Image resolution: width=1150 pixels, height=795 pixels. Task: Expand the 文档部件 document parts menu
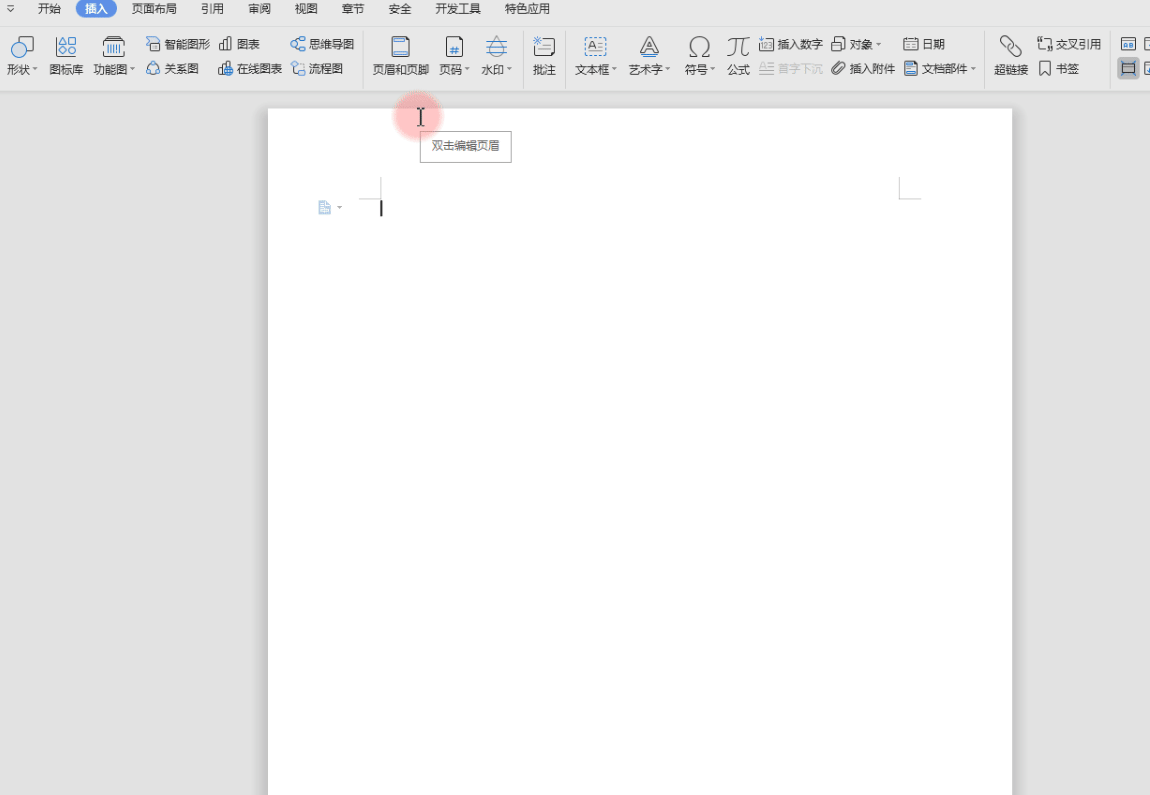coord(940,69)
